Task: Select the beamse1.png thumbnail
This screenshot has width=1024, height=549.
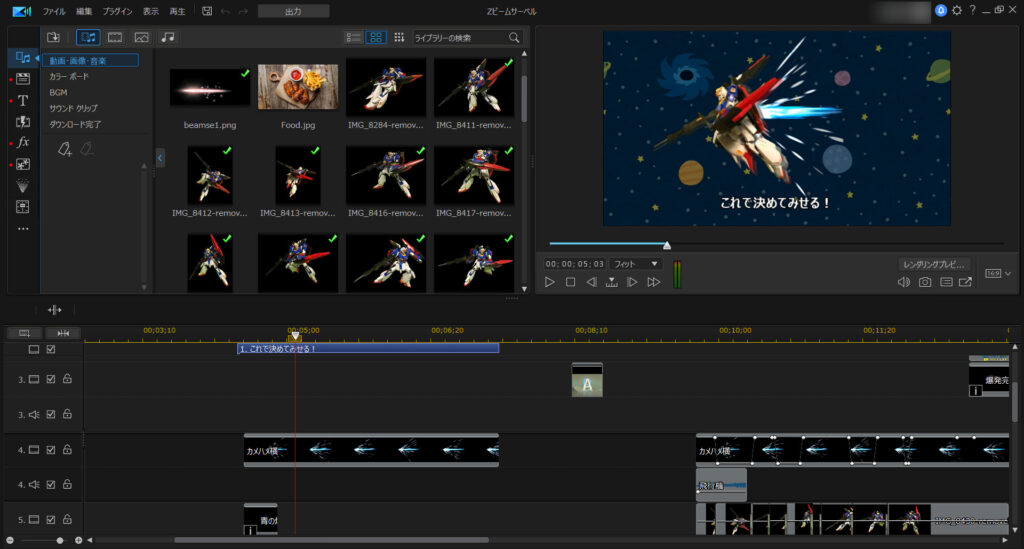Action: pyautogui.click(x=210, y=87)
